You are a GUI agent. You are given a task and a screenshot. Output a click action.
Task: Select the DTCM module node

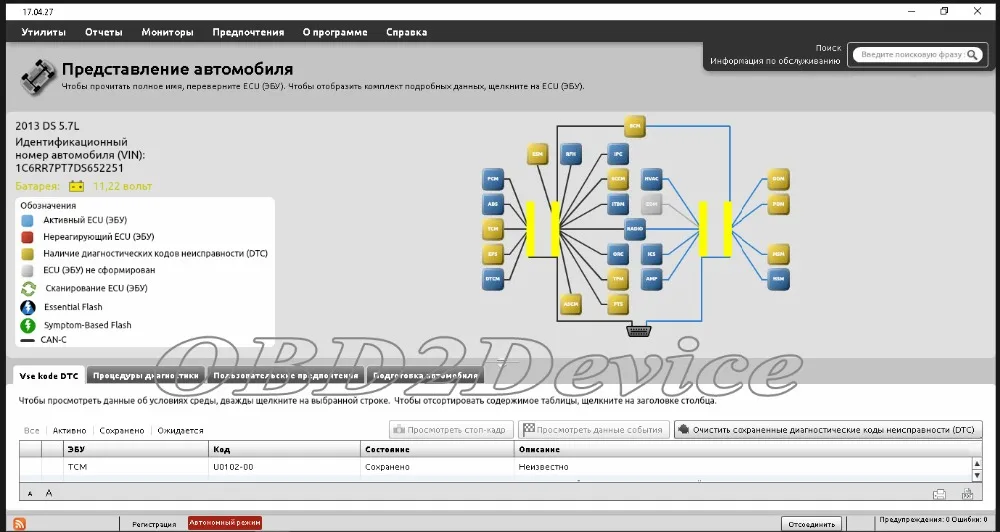[x=493, y=279]
